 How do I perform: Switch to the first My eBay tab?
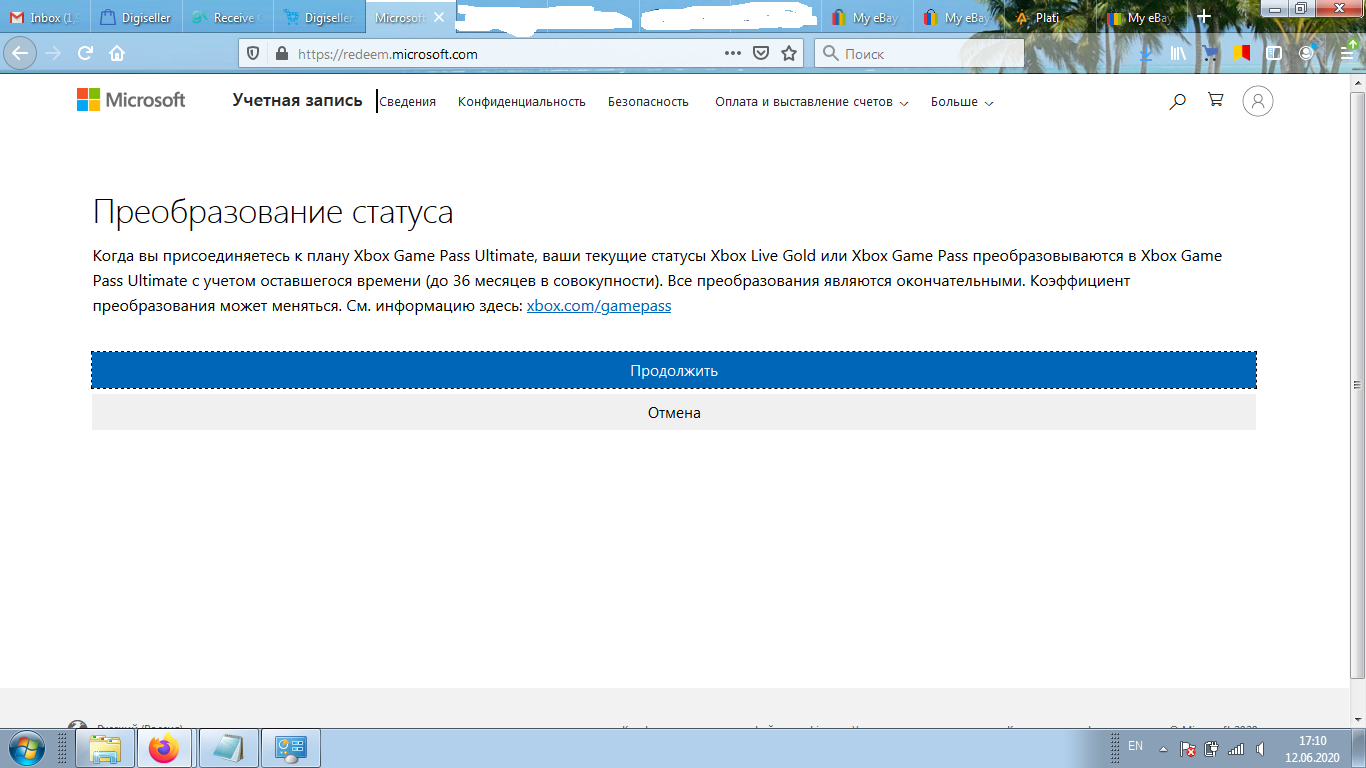(x=867, y=18)
